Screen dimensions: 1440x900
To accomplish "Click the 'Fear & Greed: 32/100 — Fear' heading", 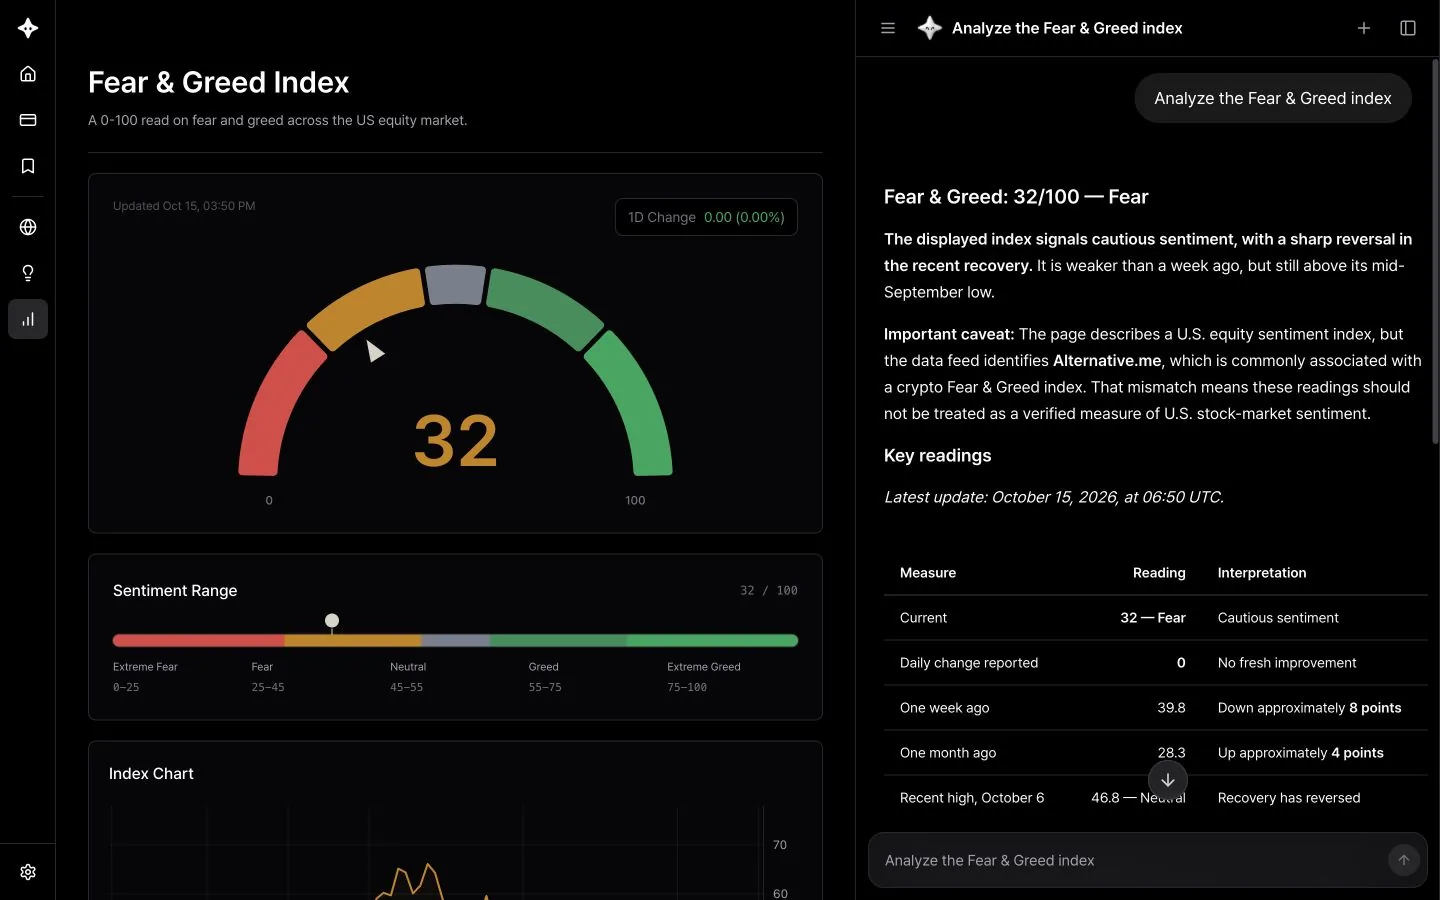I will (x=1016, y=197).
